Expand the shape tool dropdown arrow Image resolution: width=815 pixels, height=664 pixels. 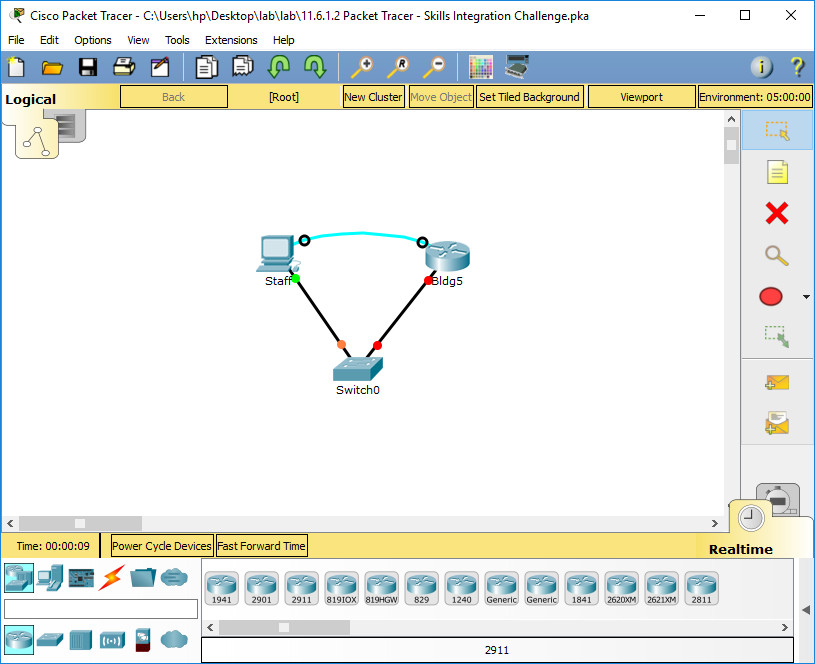click(806, 297)
